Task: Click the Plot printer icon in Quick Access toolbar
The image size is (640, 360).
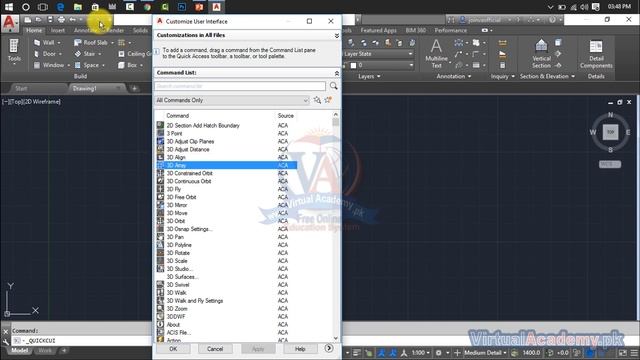Action: (61, 20)
